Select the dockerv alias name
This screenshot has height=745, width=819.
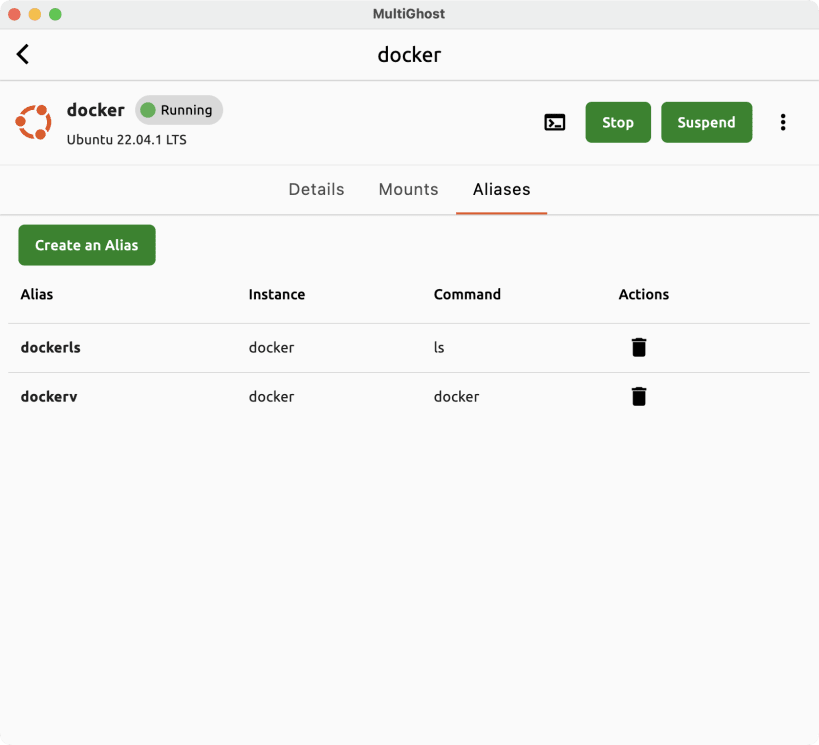point(49,397)
